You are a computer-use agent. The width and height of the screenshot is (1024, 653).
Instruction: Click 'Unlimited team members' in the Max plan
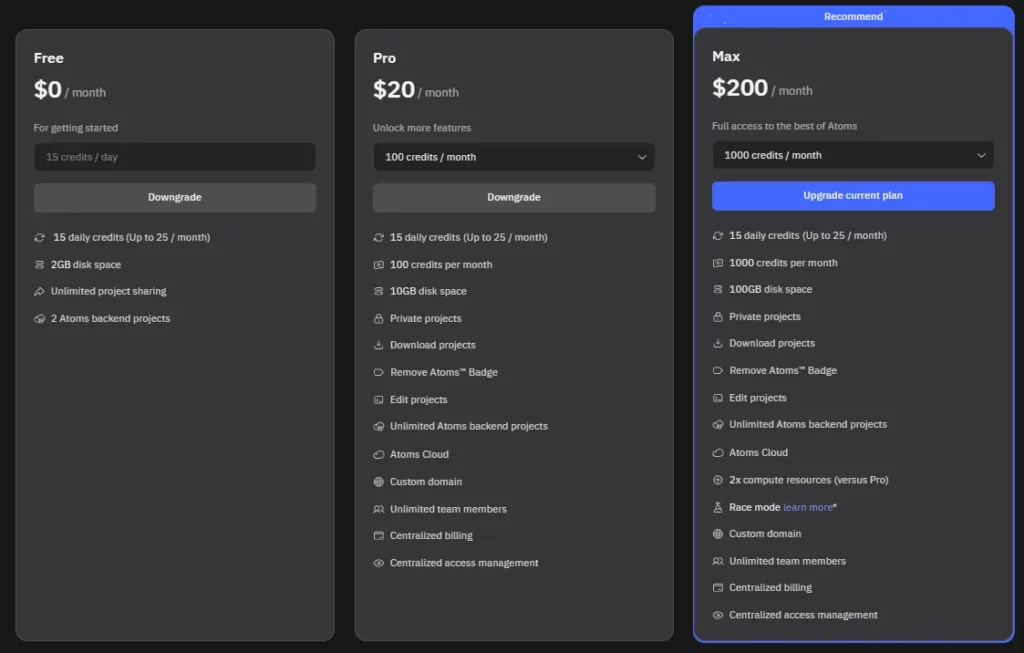click(x=787, y=562)
